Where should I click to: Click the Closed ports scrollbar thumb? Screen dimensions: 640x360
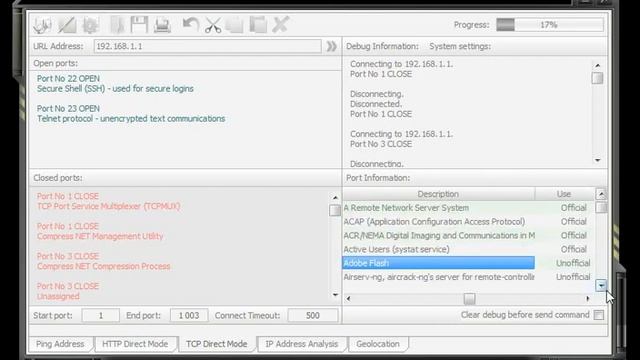pos(335,210)
